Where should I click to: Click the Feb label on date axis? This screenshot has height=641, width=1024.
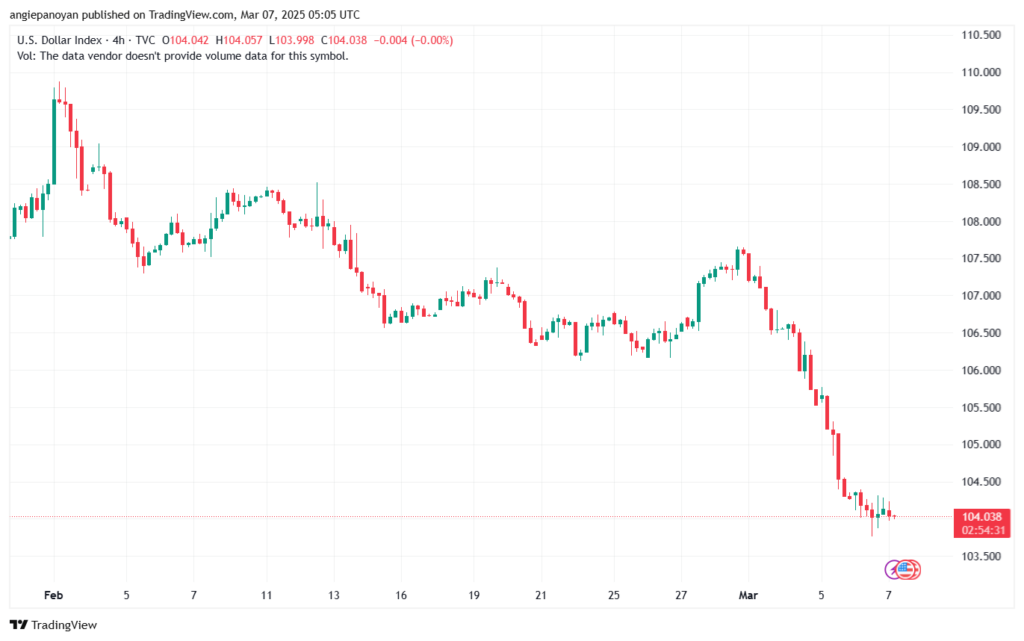[54, 595]
